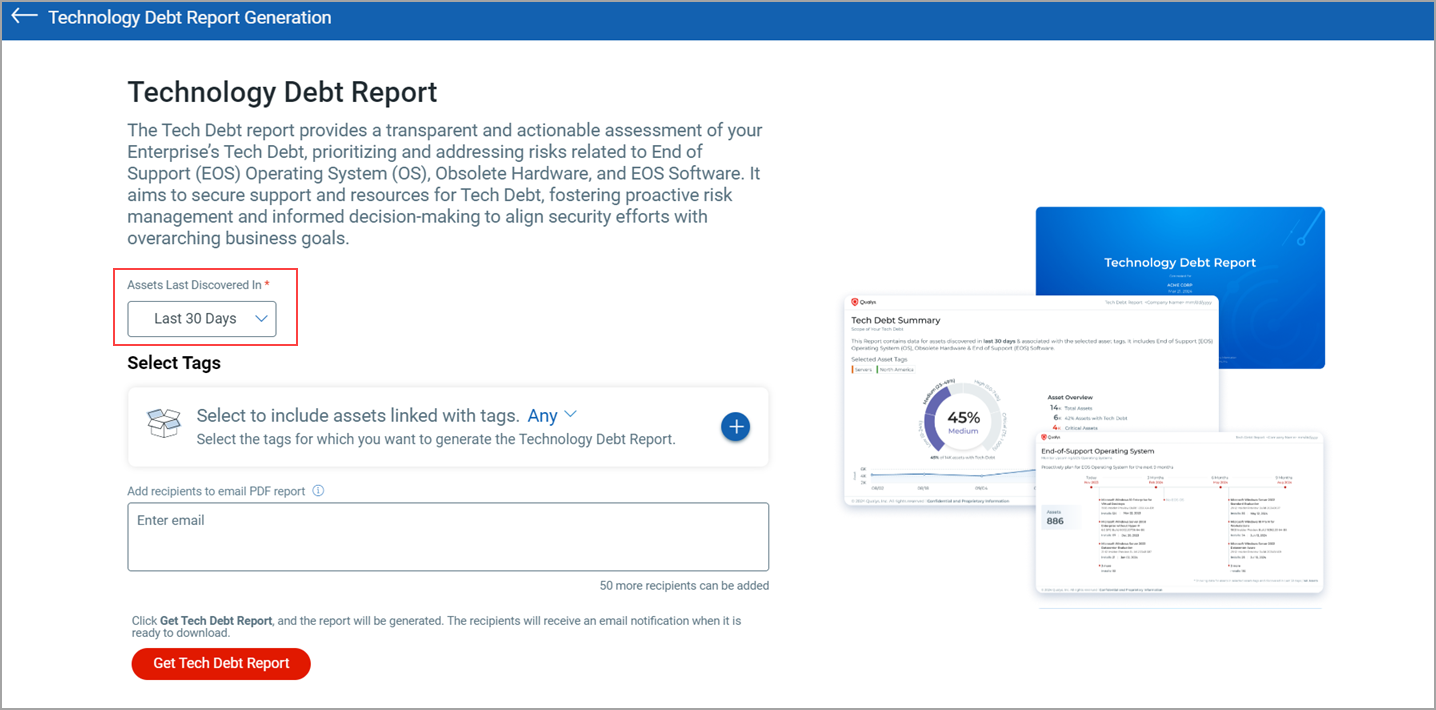
Task: Open the End-of-Support Operating System preview
Action: pyautogui.click(x=1180, y=513)
